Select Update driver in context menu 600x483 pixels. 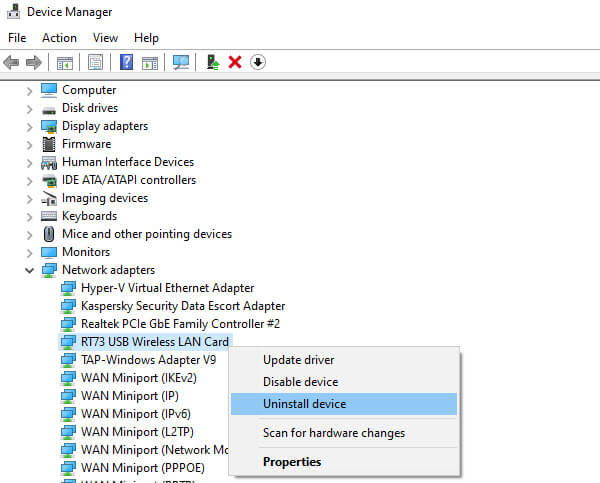point(298,360)
